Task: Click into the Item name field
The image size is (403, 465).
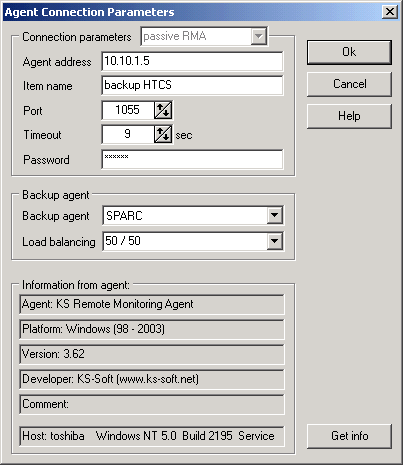Action: click(192, 85)
